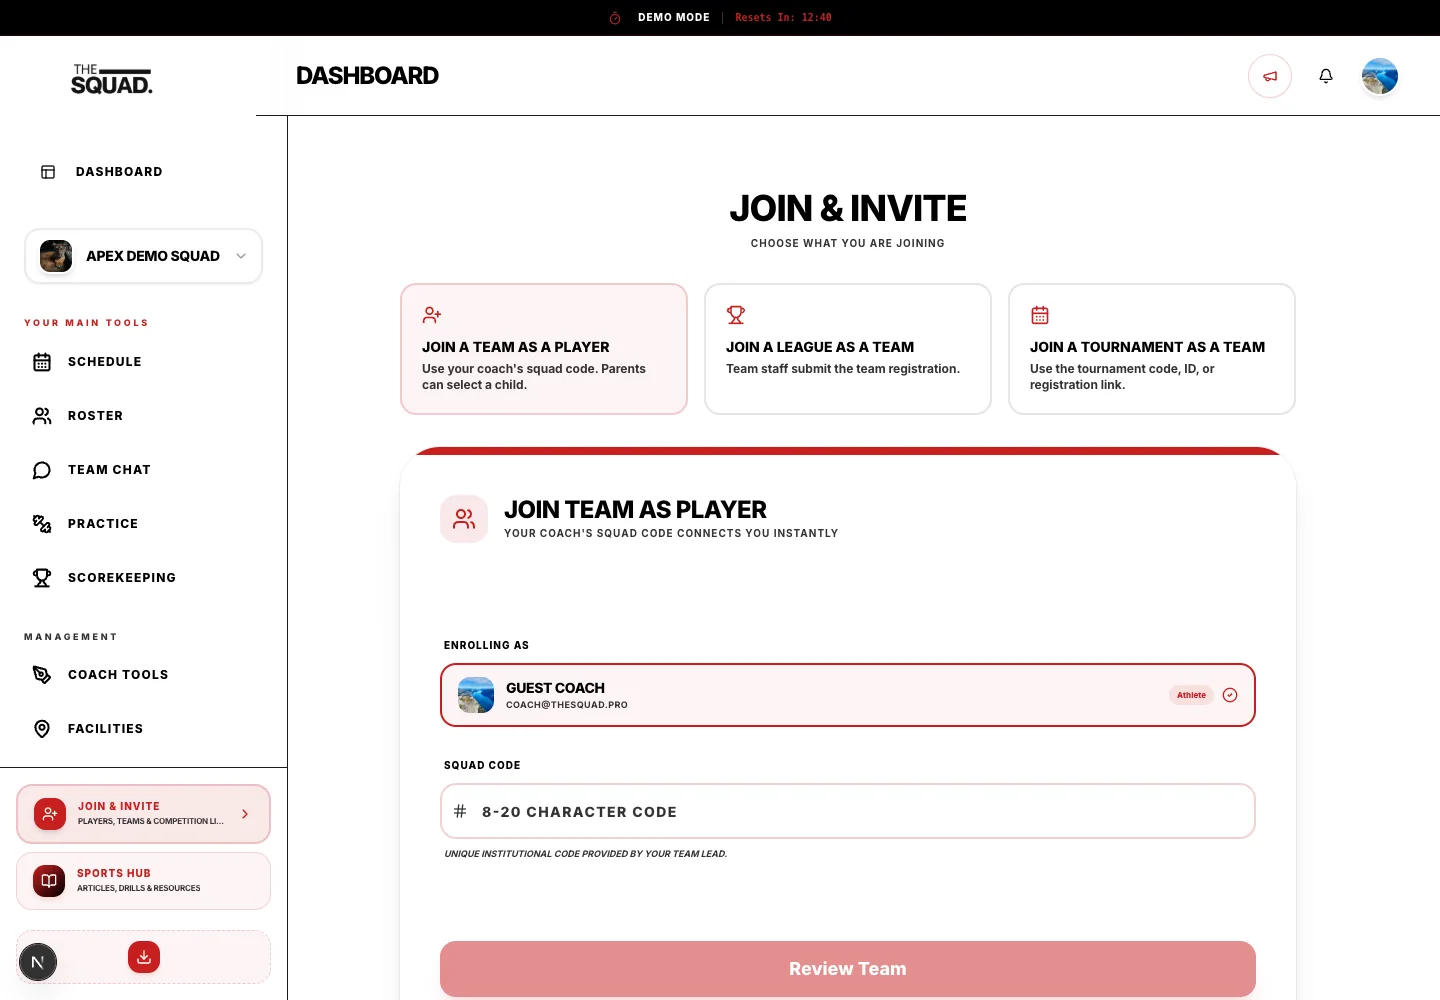Click the Schedule calendar icon
Screen dimensions: 1440x1000
[x=42, y=362]
